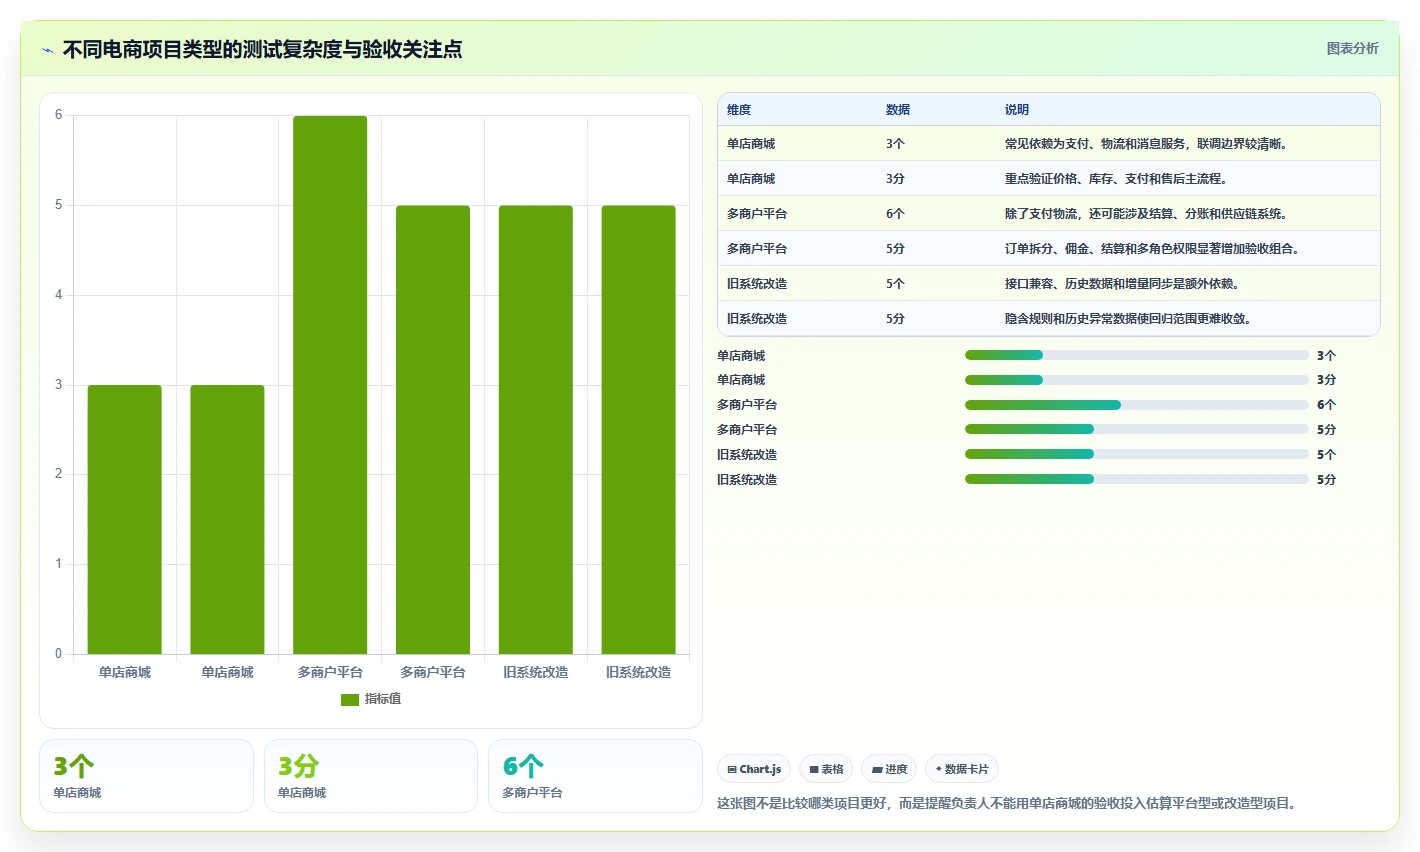Click the y-axis tick label 4

click(x=58, y=295)
